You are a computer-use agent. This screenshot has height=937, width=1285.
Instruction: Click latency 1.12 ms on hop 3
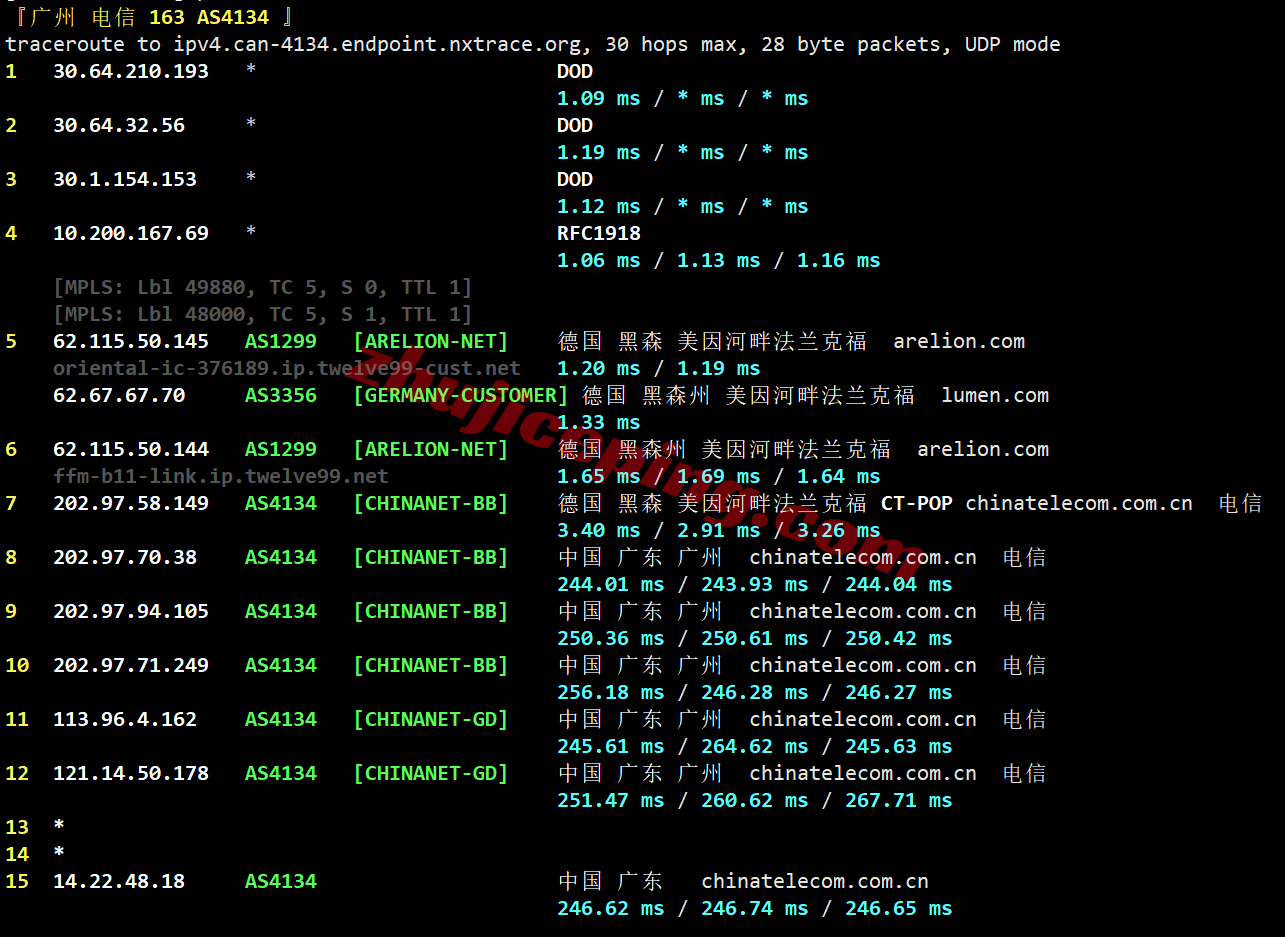tap(599, 206)
